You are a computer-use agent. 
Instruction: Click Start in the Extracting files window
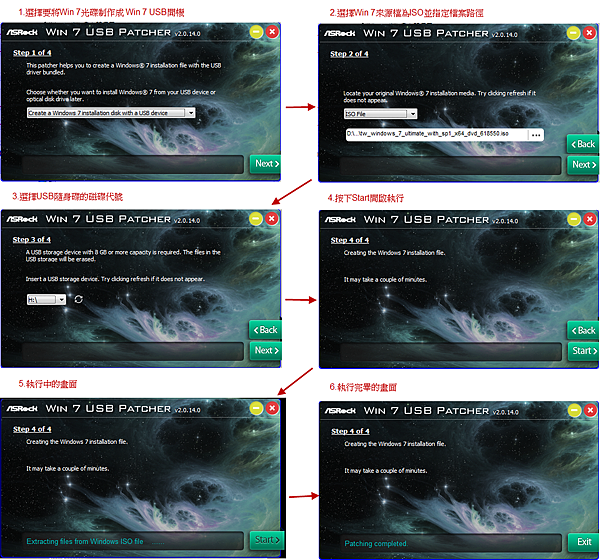point(267,540)
